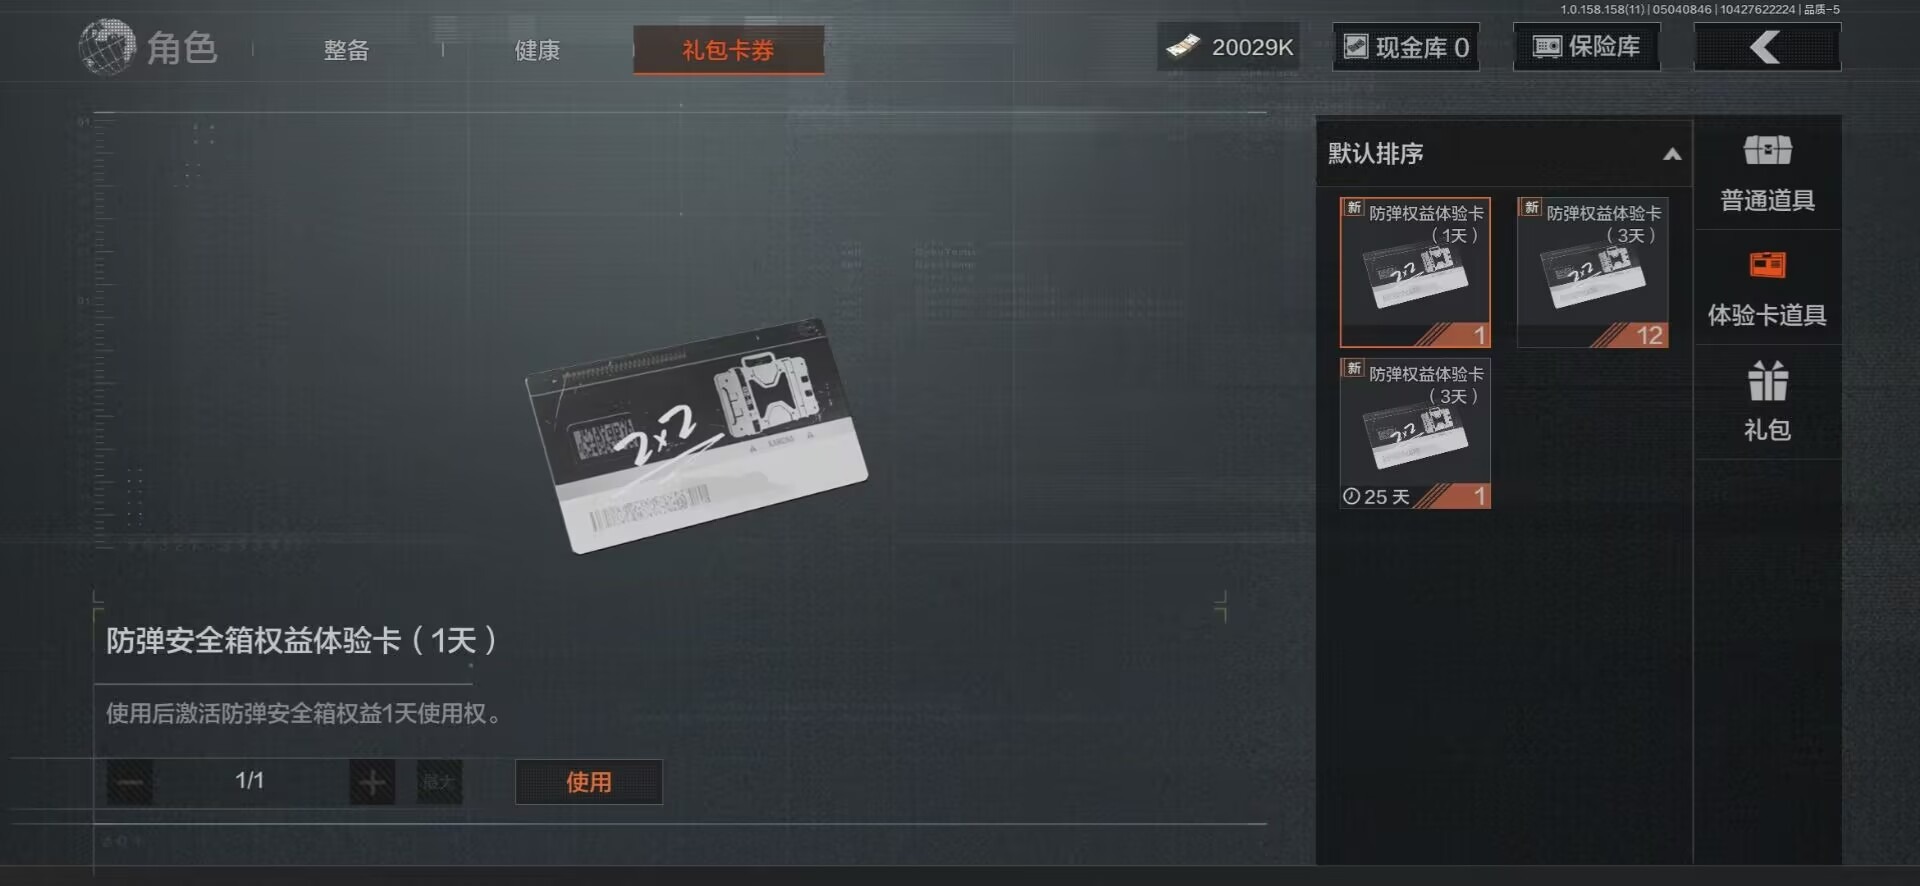Click the cash currency icon near 20029K
Viewport: 1920px width, 886px height.
(x=1183, y=47)
